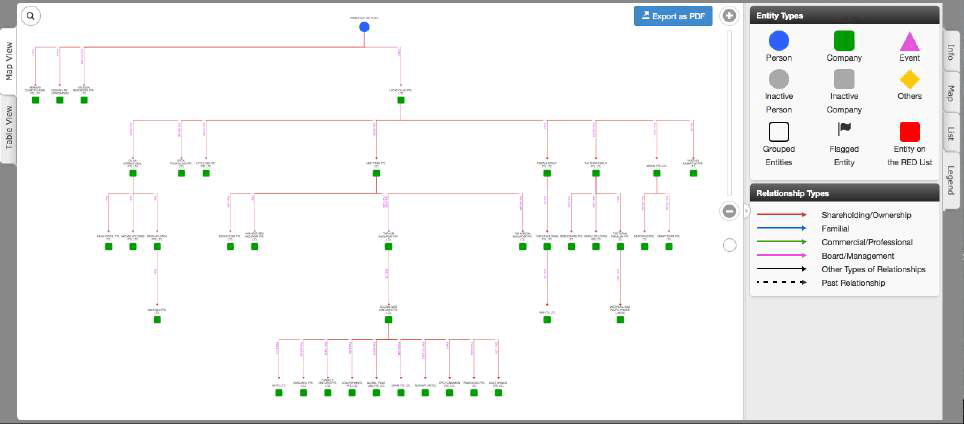Click the magnifier search icon on the map

click(30, 16)
